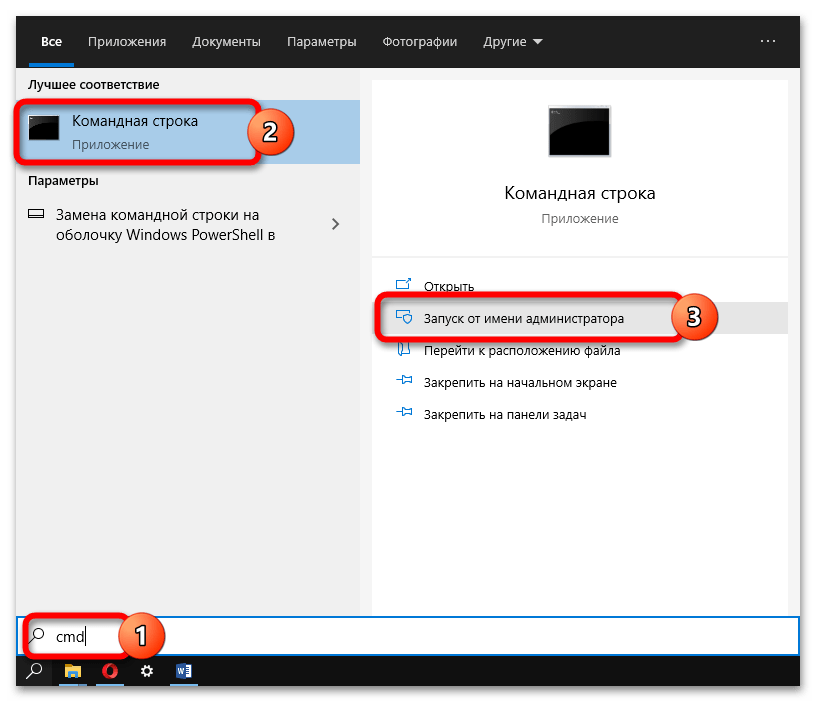816x702 pixels.
Task: Click the cmd icon in best match
Action: pyautogui.click(x=44, y=130)
